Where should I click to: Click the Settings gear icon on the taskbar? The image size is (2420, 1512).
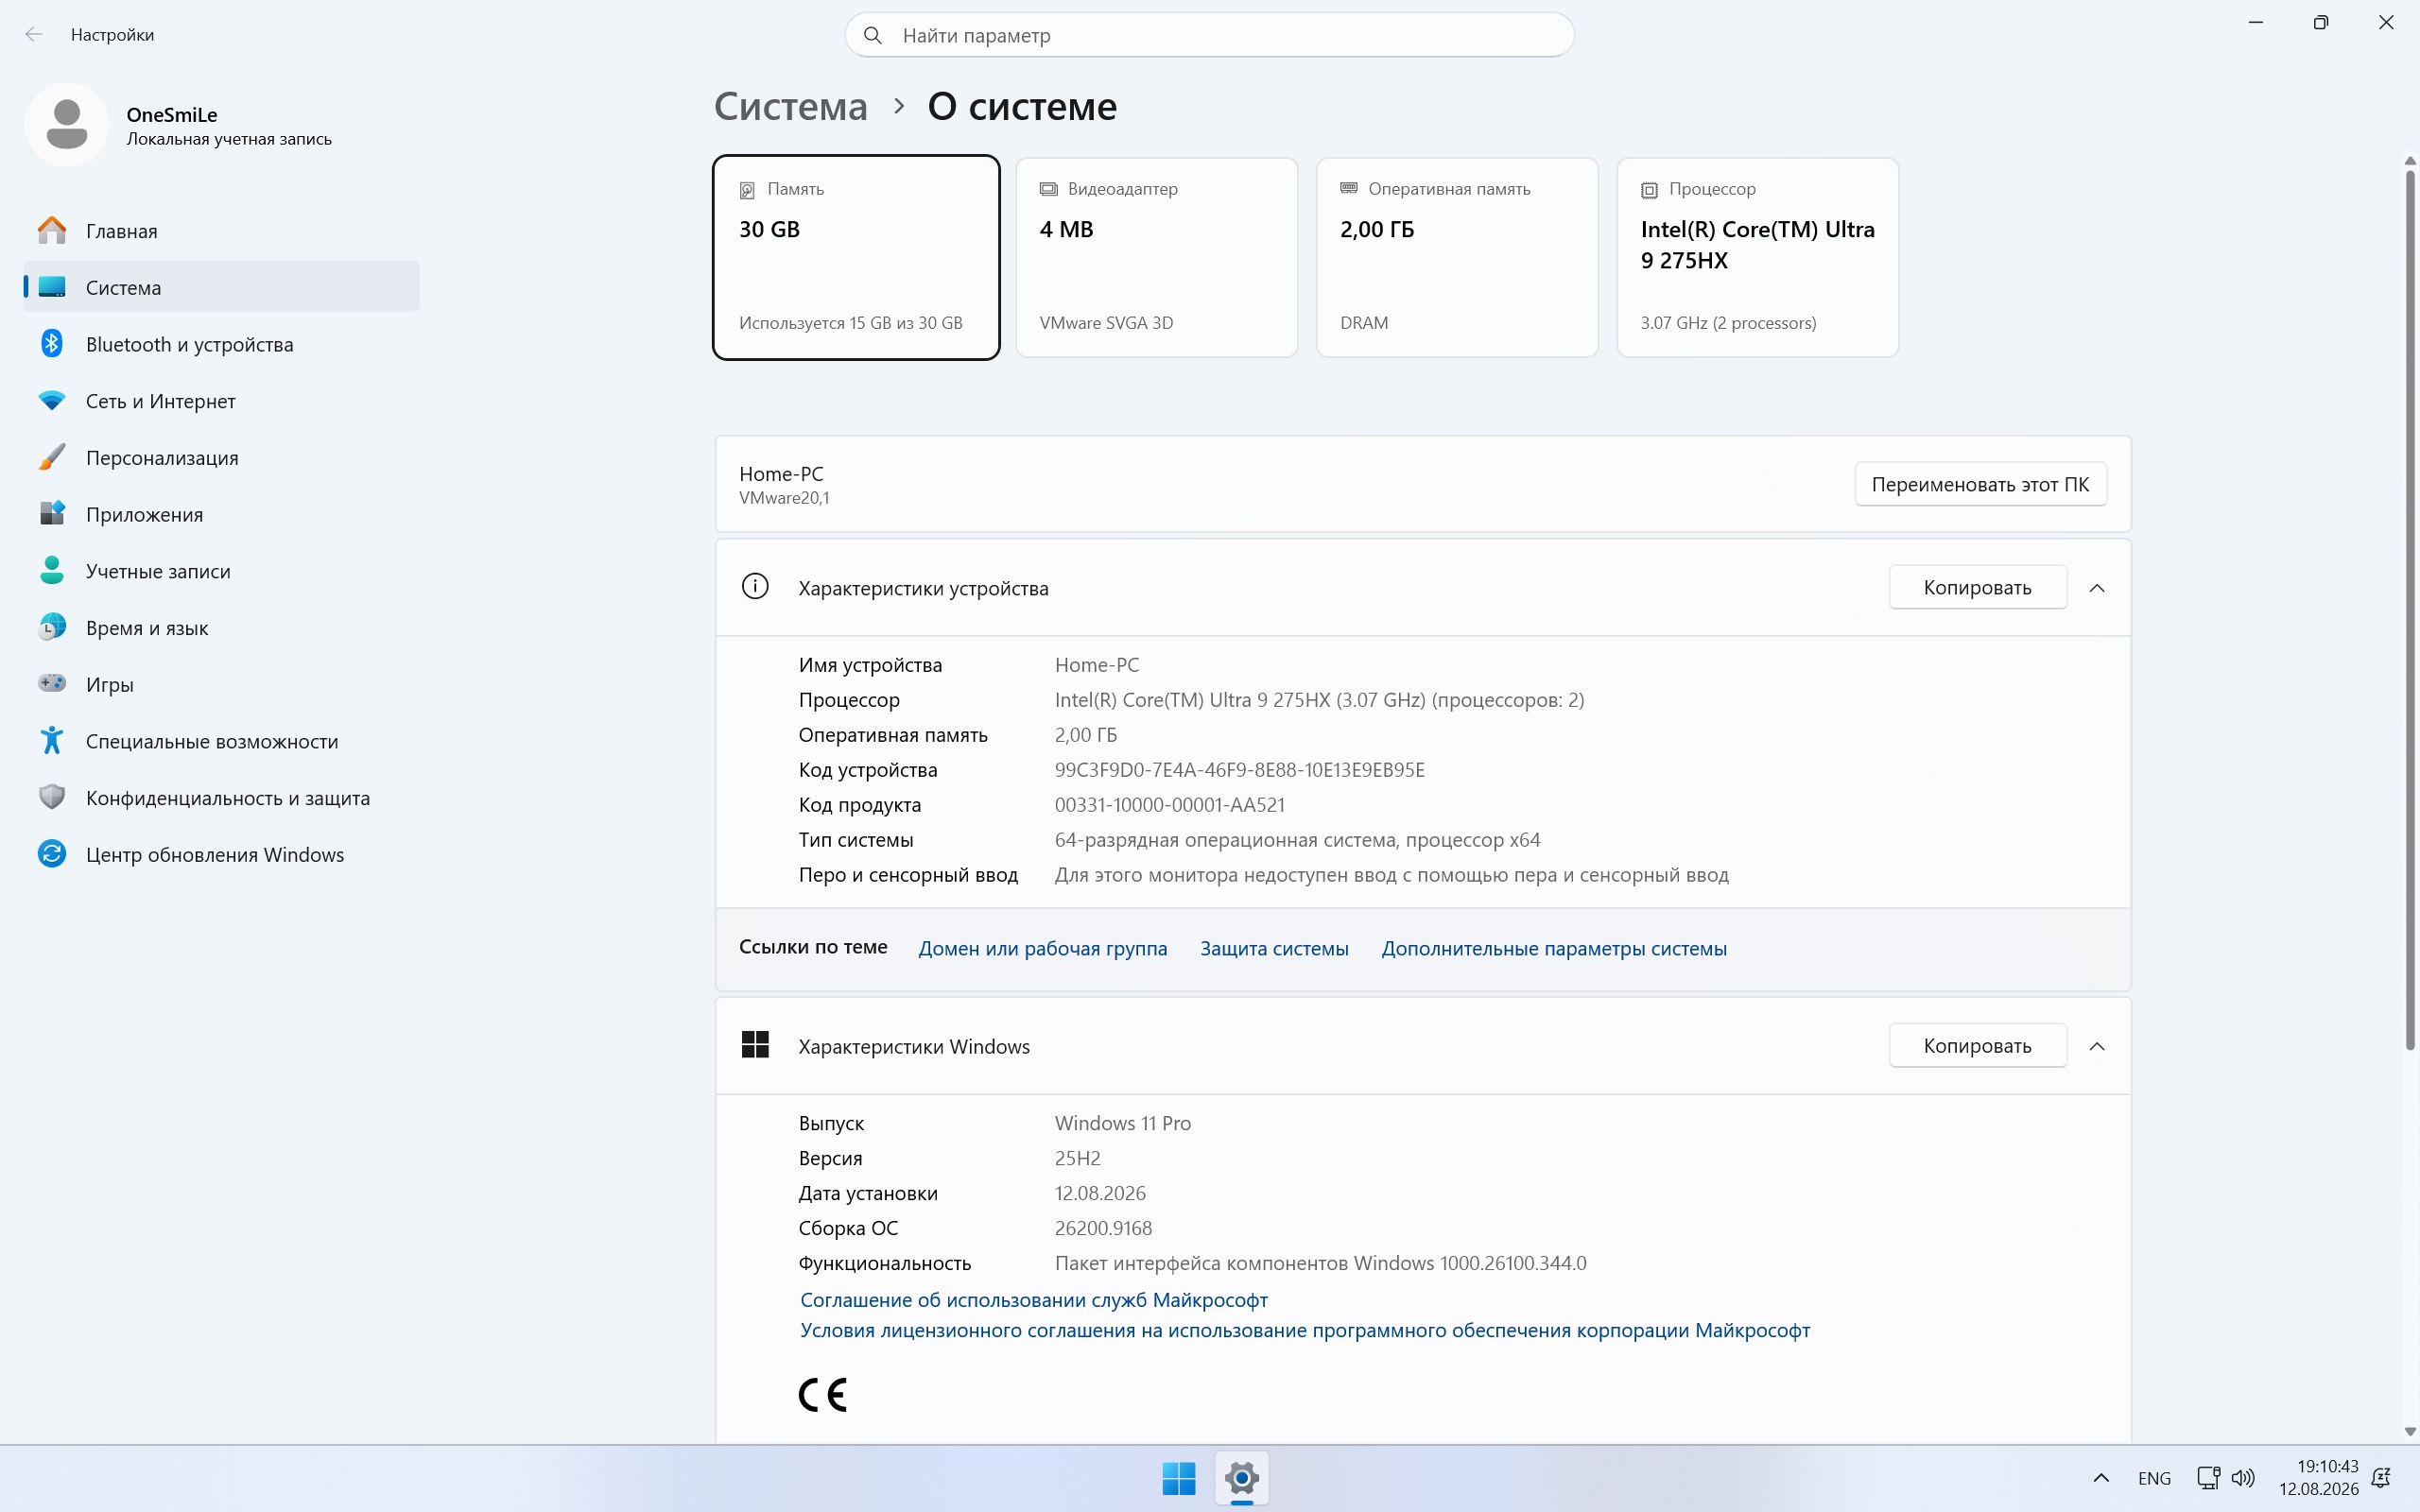point(1242,1478)
